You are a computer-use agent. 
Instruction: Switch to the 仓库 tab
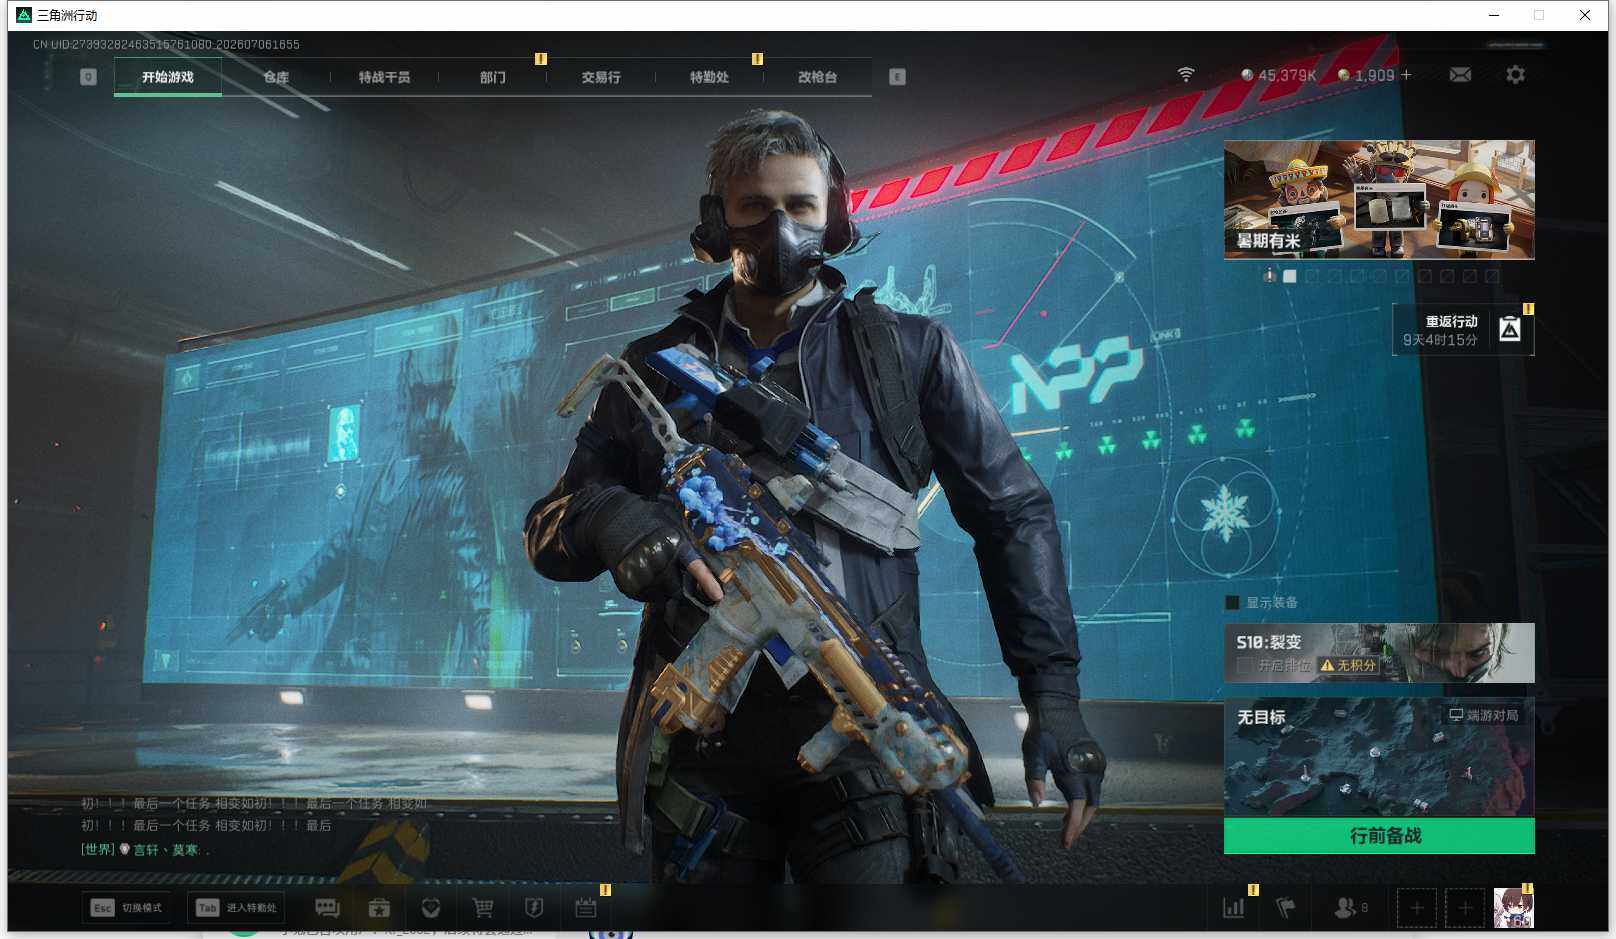[276, 77]
